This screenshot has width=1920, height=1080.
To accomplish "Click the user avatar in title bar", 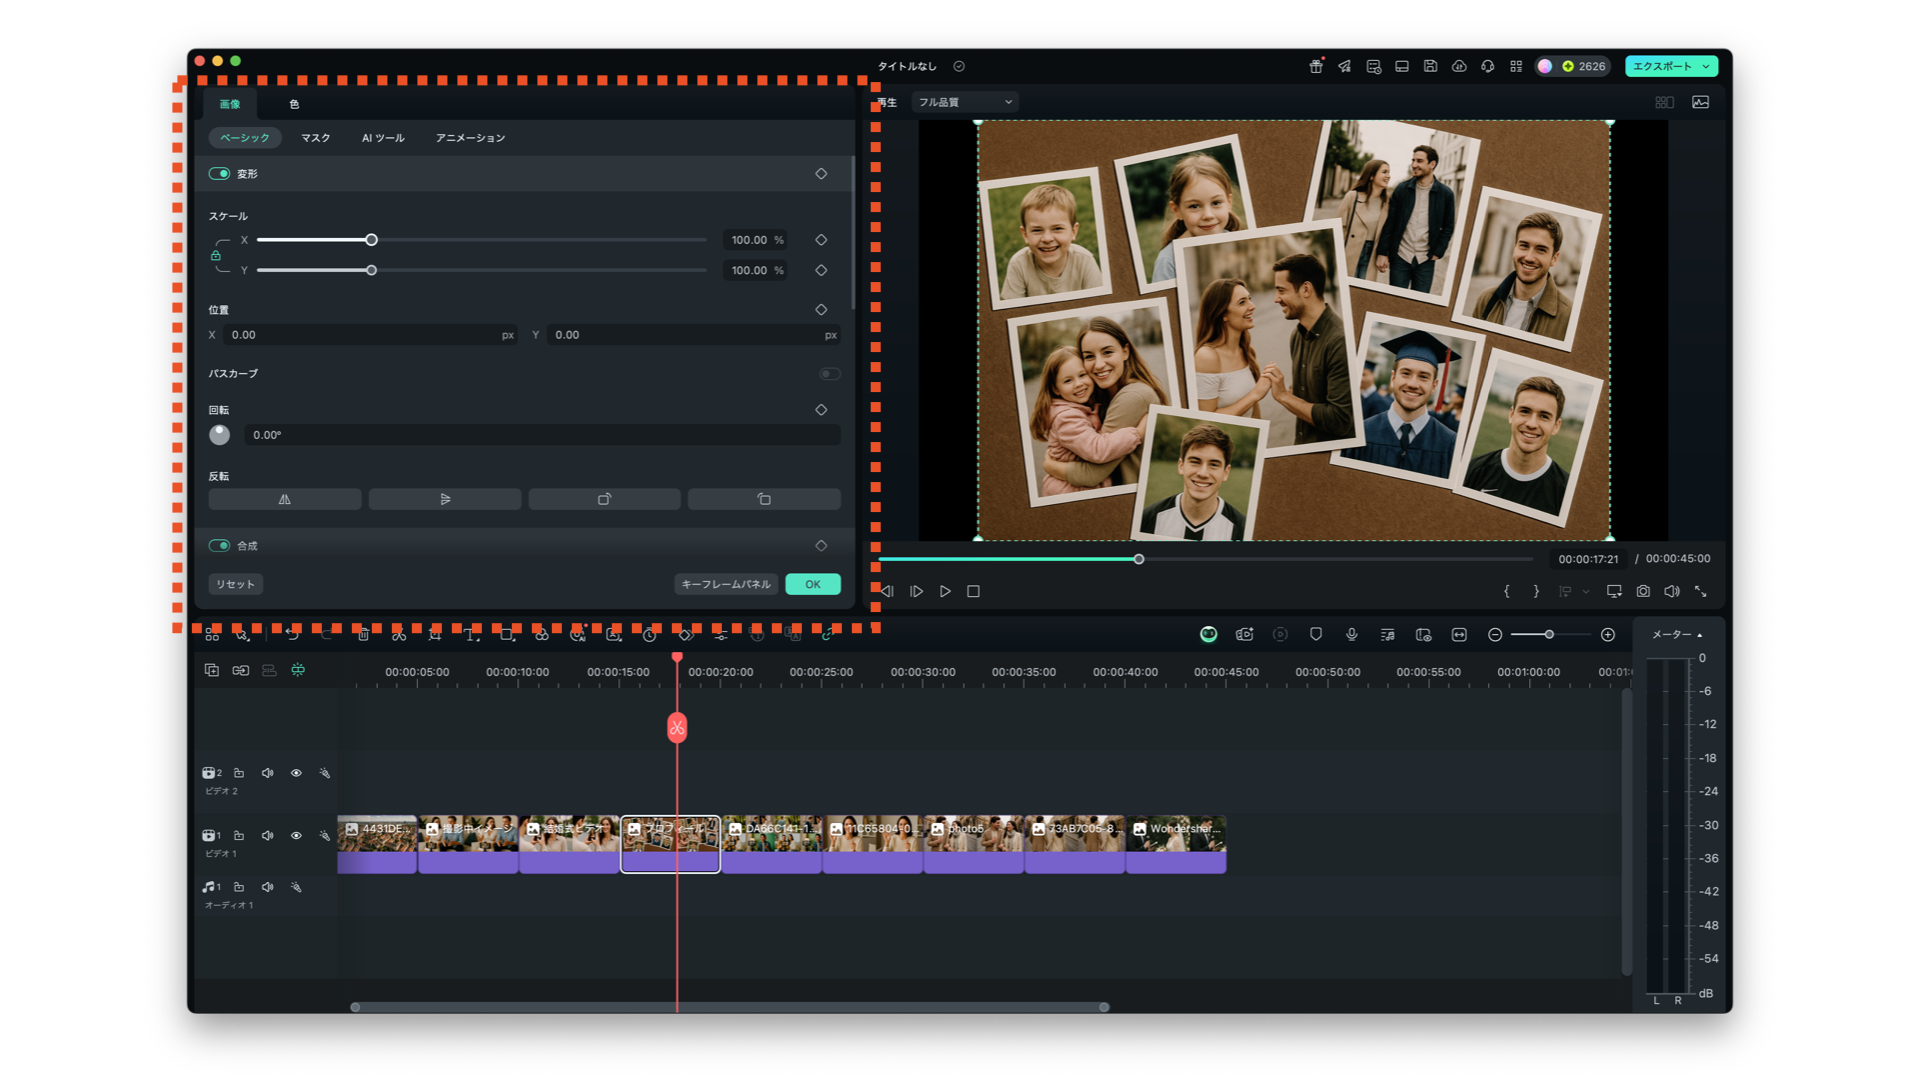I will [1545, 66].
